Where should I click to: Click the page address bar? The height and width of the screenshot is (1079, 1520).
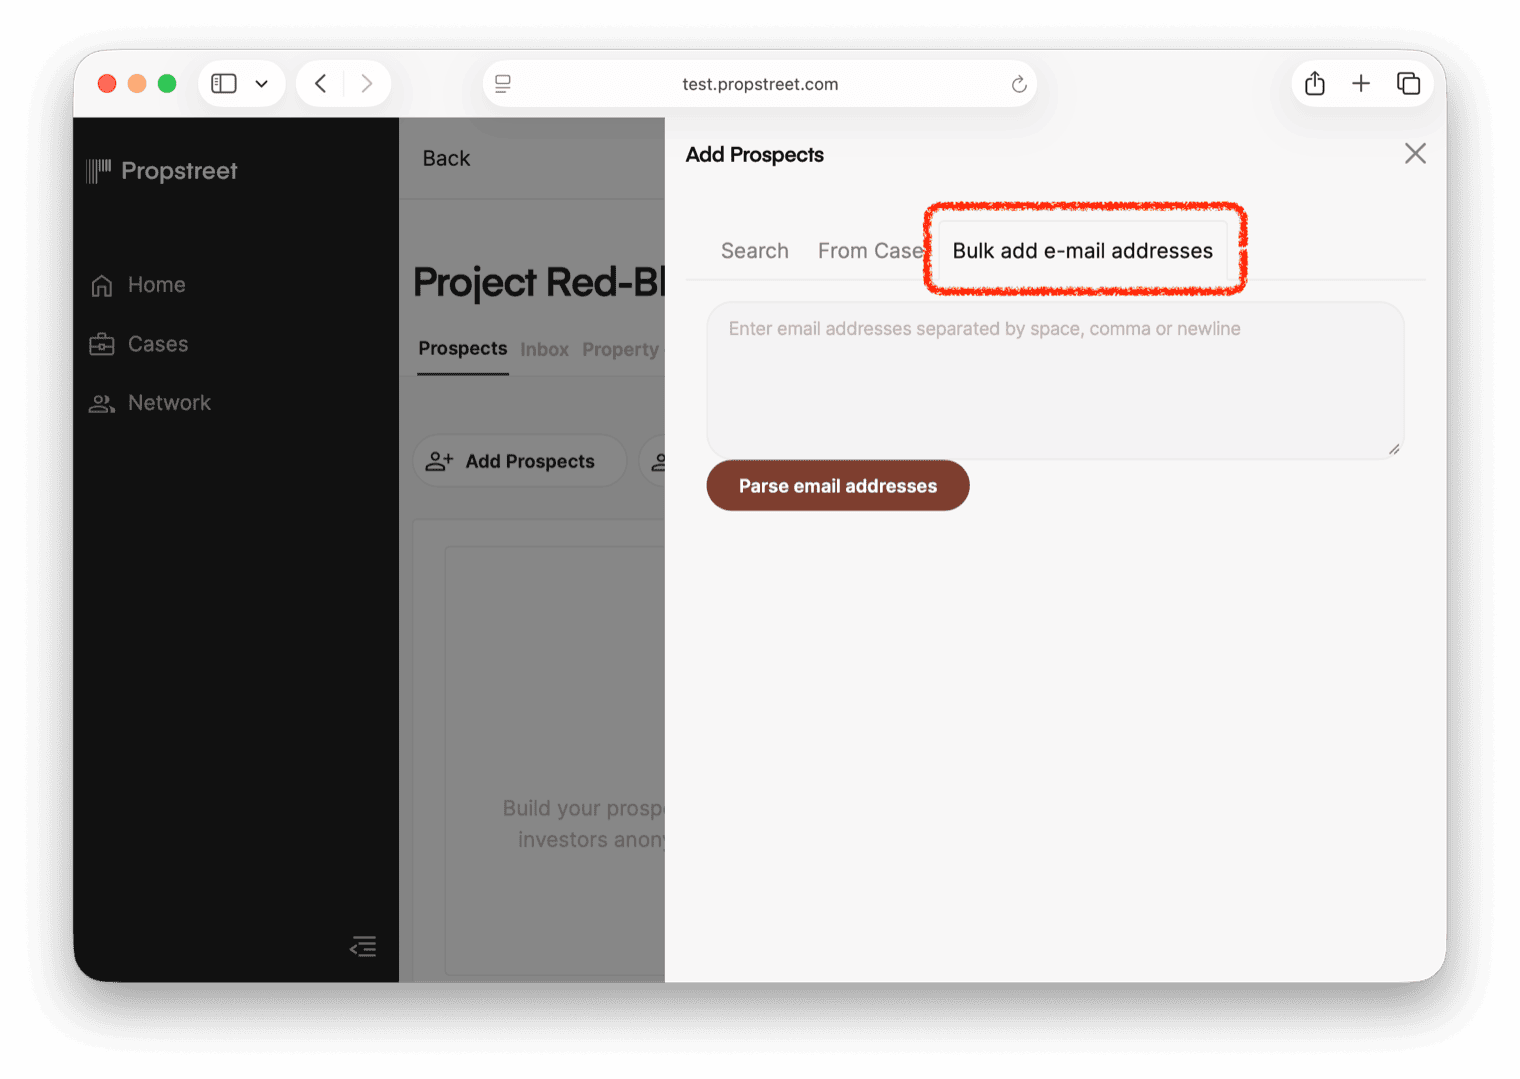759,84
